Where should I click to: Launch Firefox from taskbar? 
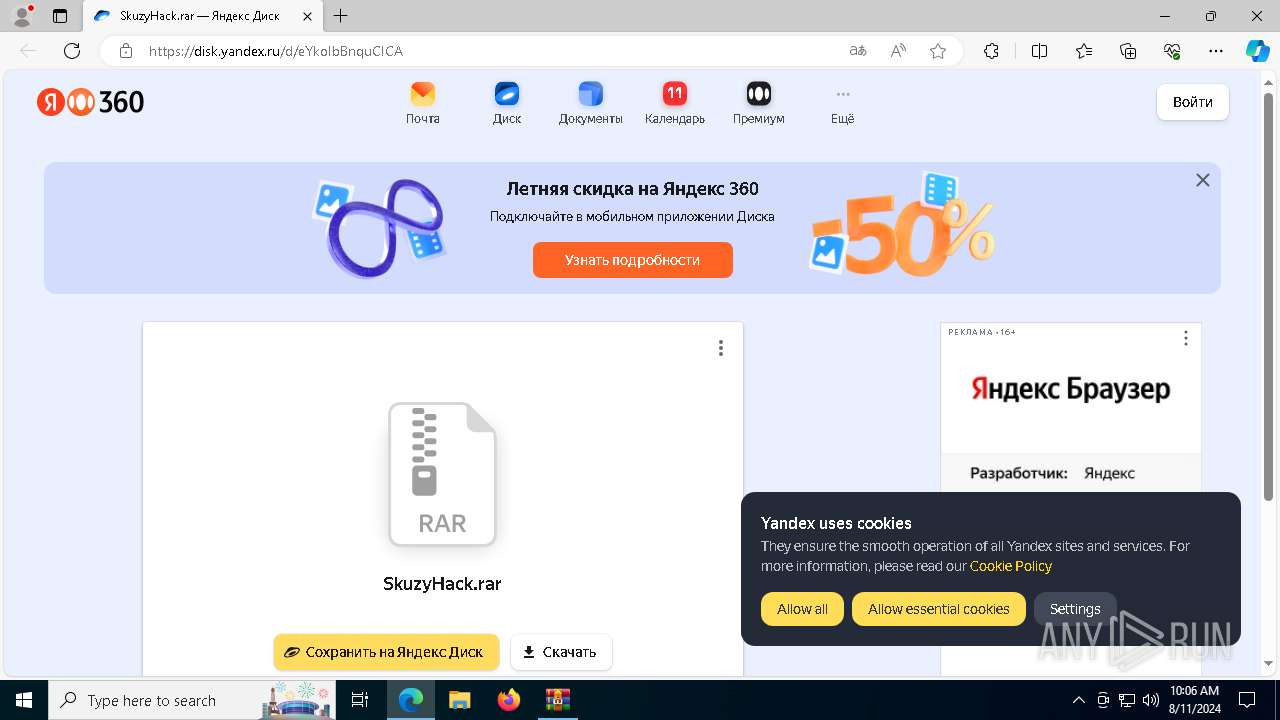pyautogui.click(x=509, y=700)
